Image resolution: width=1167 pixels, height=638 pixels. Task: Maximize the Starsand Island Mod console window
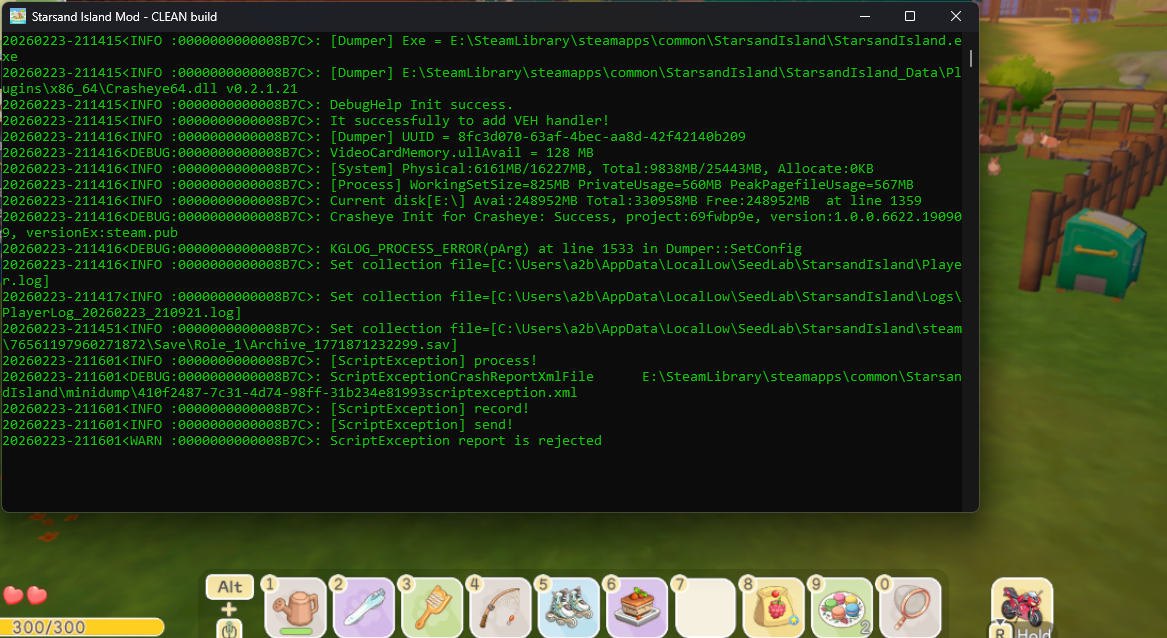coord(909,16)
